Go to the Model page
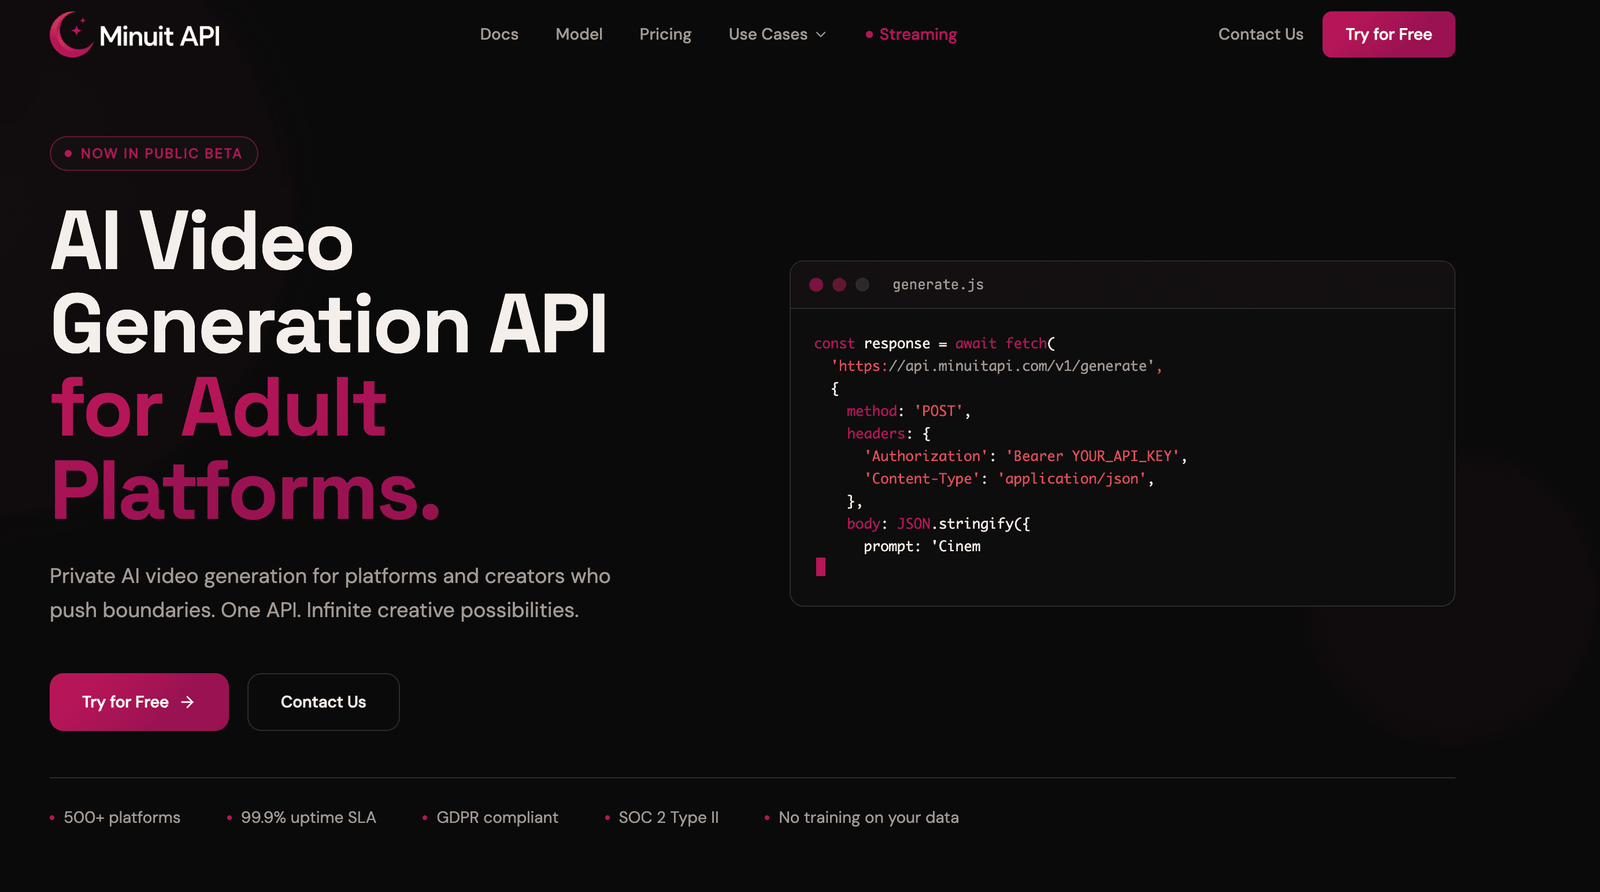This screenshot has width=1600, height=892. click(579, 34)
